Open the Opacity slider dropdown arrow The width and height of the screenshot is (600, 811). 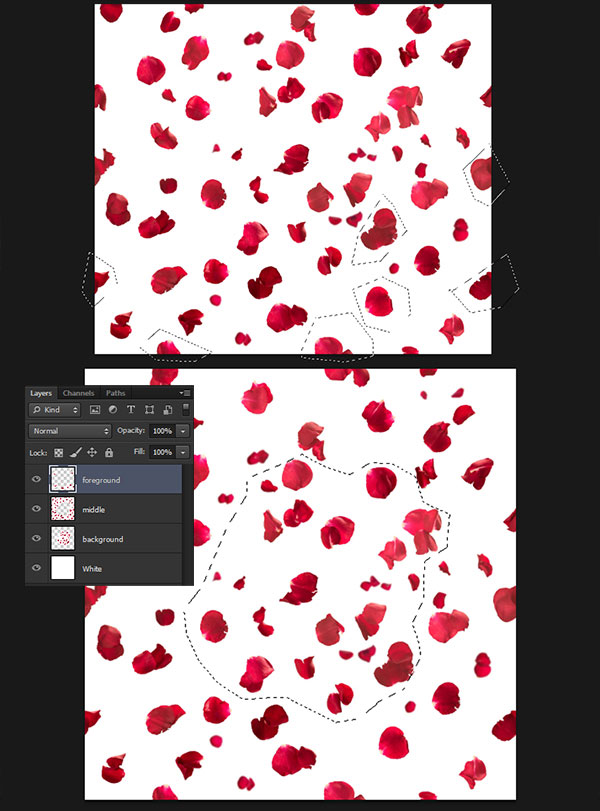point(183,431)
